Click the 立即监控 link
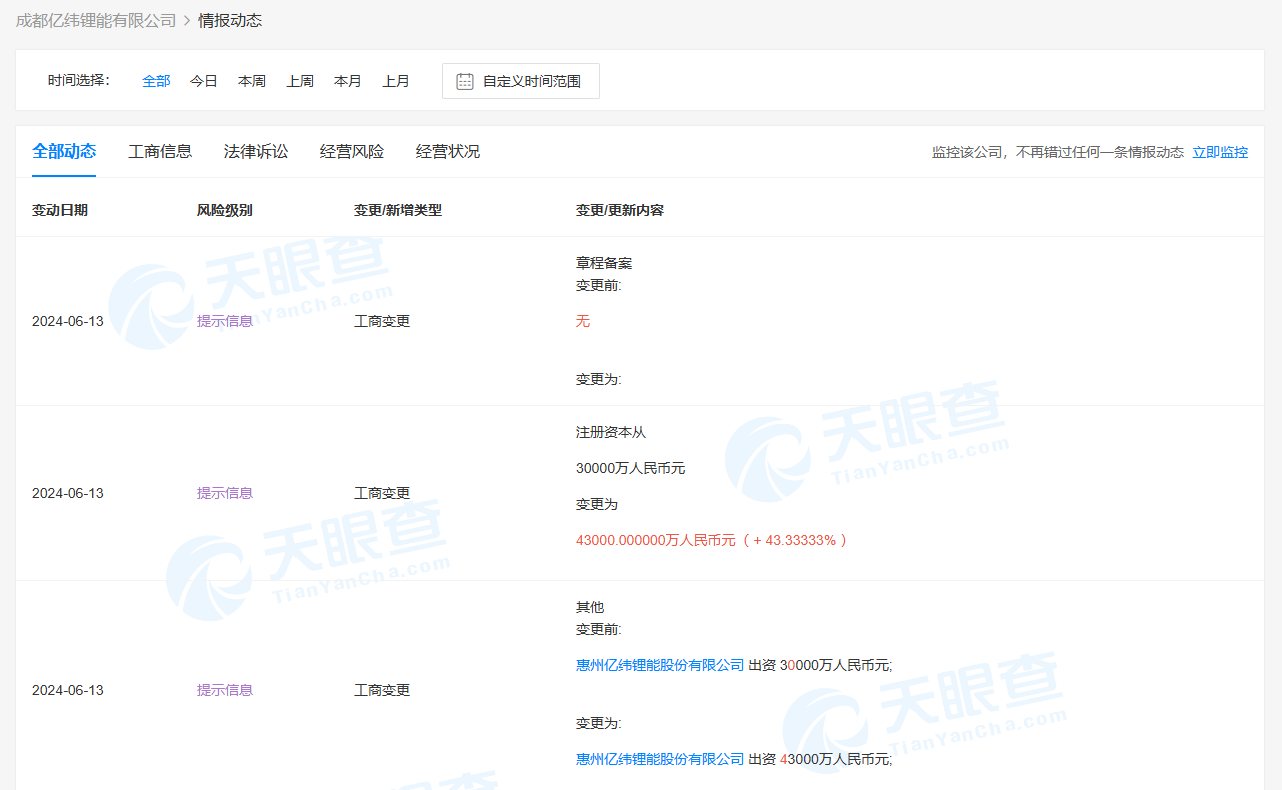1282x790 pixels. point(1220,152)
